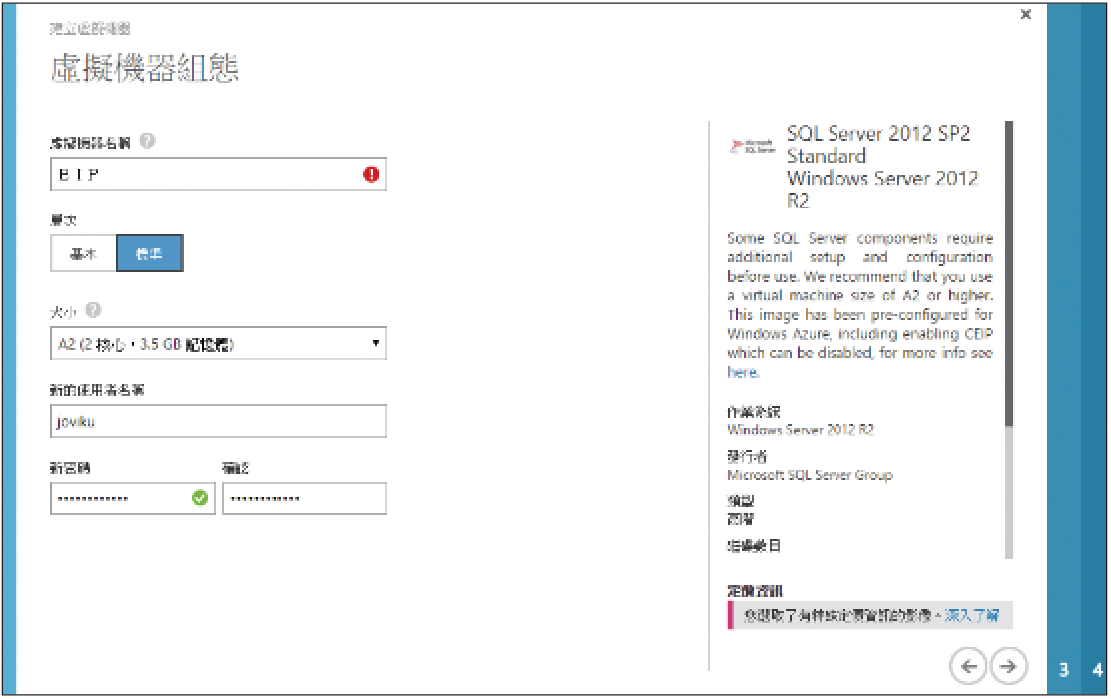Screen dimensions: 1111x699
Task: Jump to wizard step 3
Action: point(1064,670)
